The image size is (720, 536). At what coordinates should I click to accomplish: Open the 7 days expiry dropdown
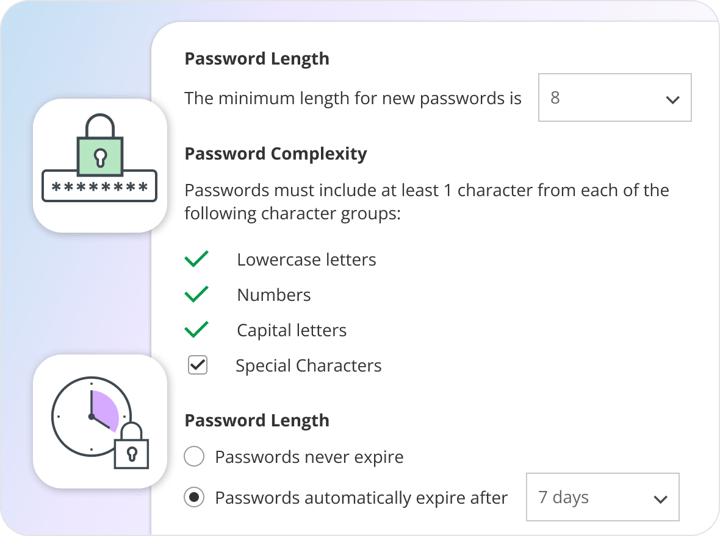[602, 497]
